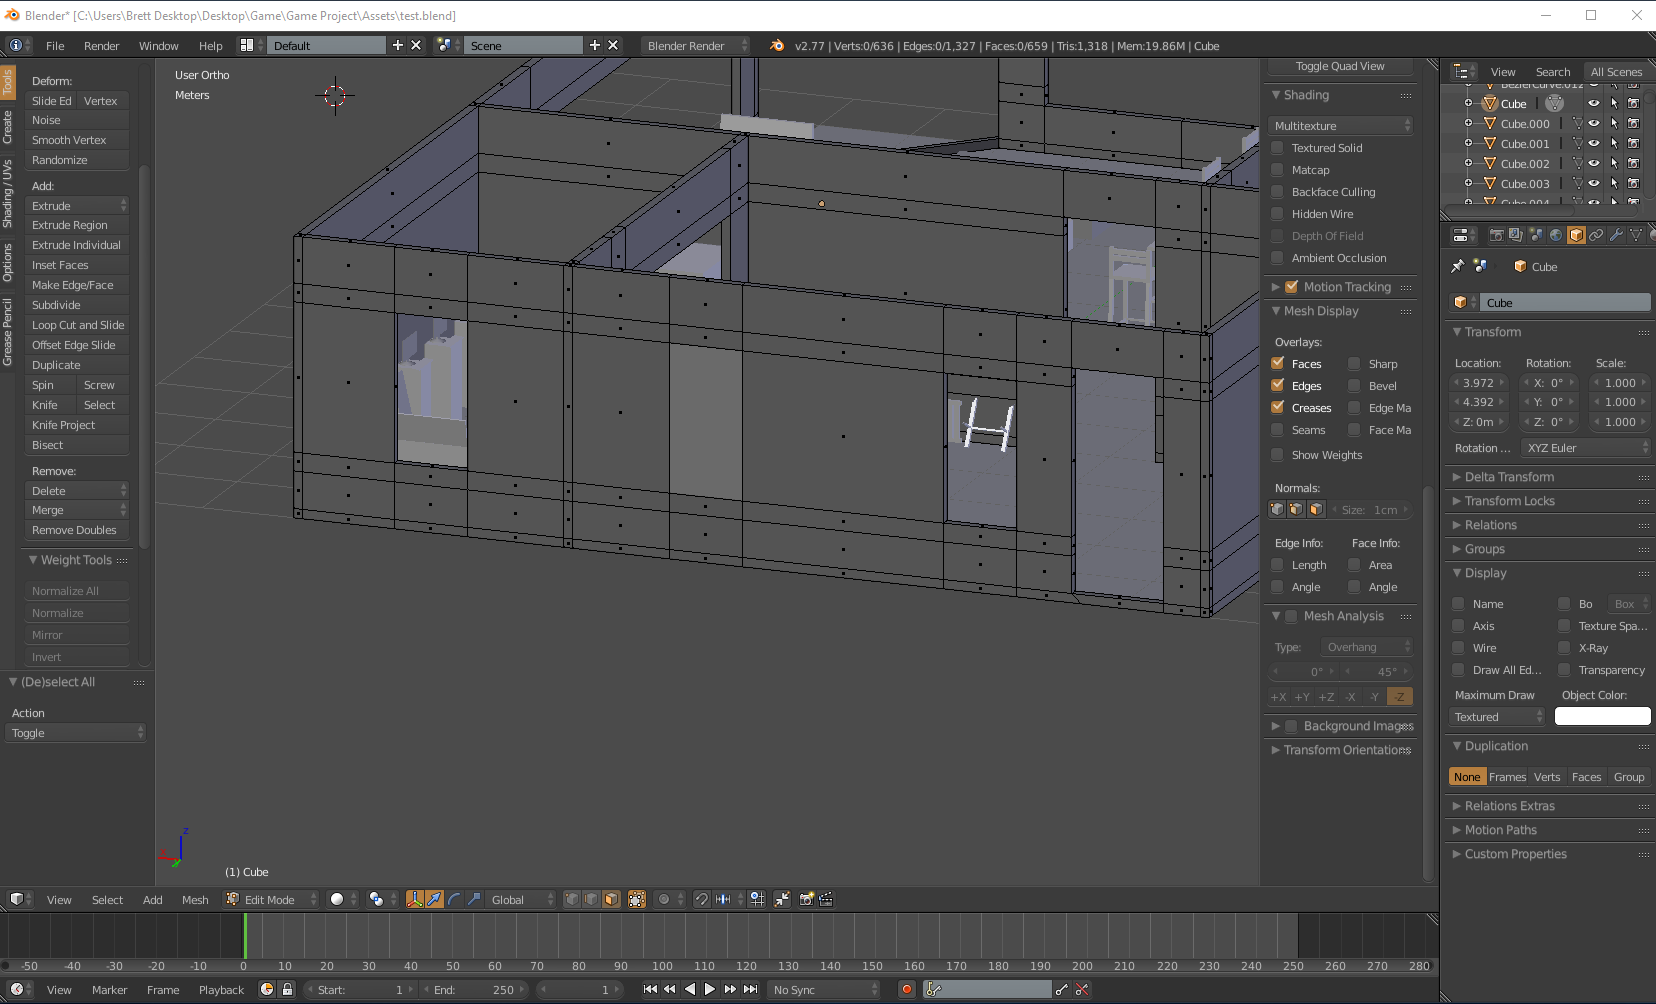Switch to edge select mode icon

592,899
